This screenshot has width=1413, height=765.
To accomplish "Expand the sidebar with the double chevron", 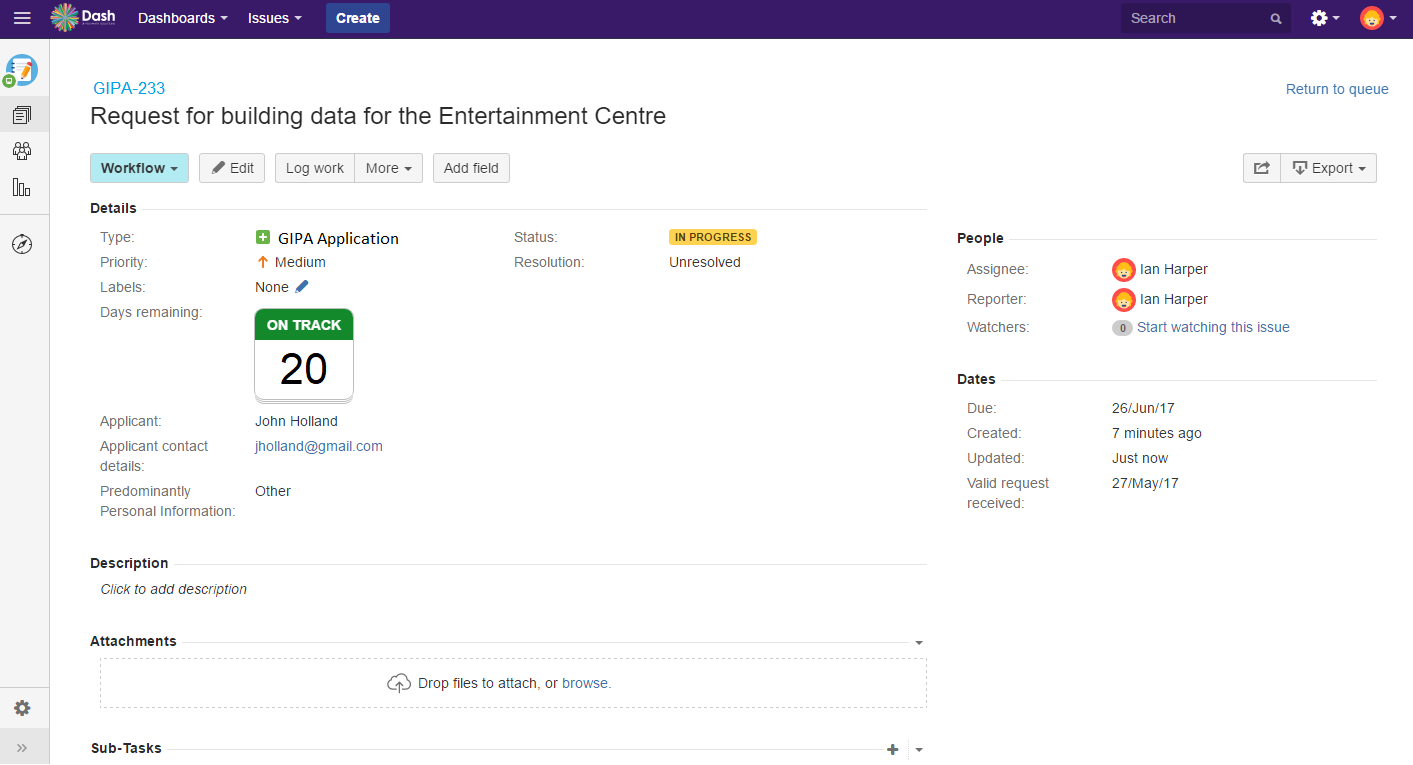I will click(x=22, y=747).
